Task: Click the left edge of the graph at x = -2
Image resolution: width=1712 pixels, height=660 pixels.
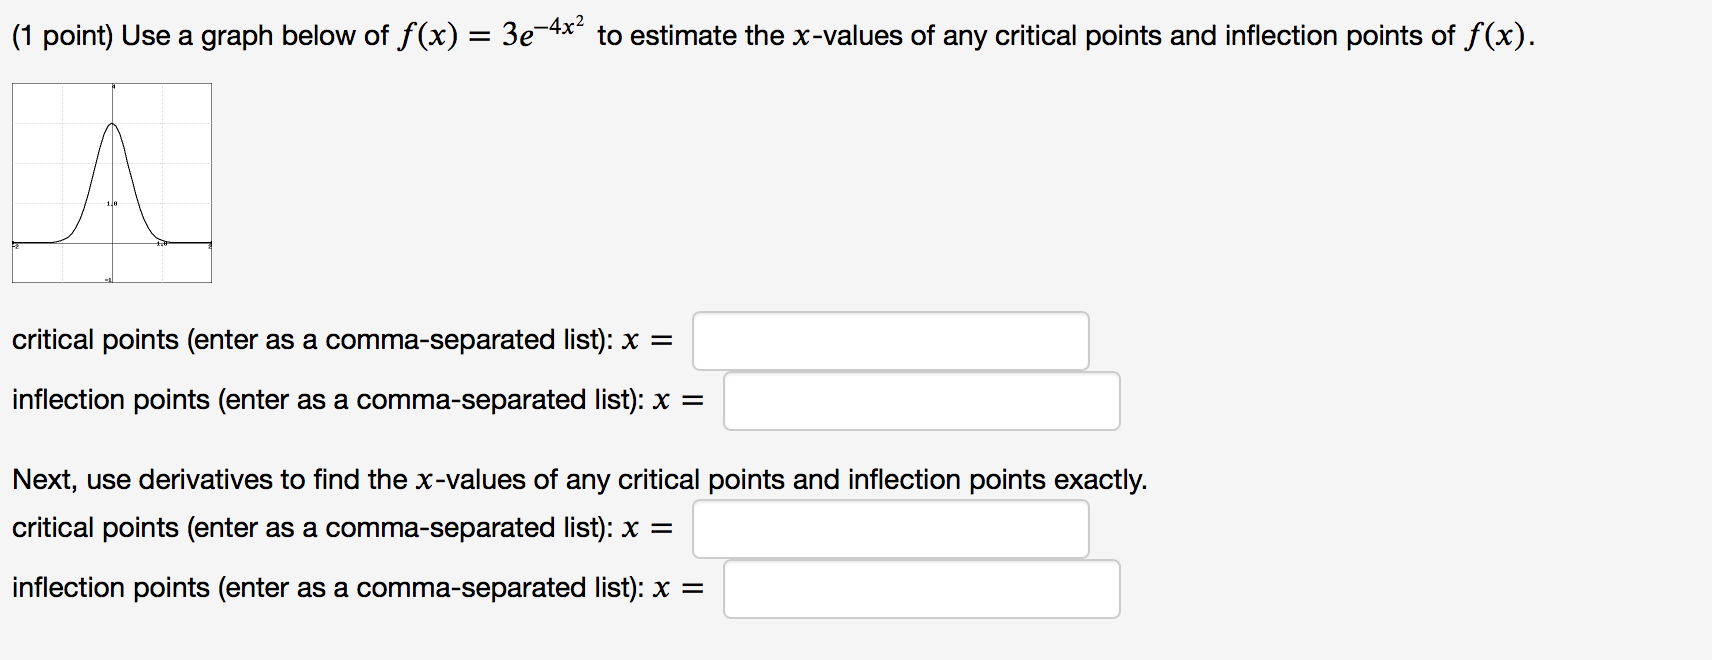Action: click(14, 242)
